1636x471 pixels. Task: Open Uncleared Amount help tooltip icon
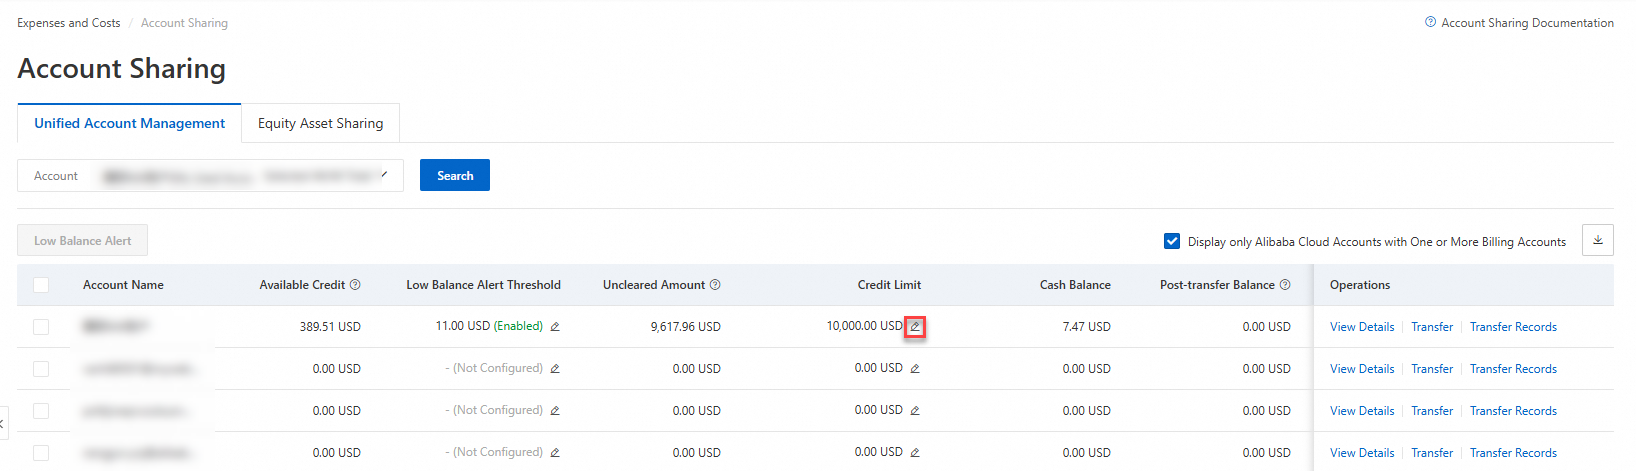coord(715,285)
